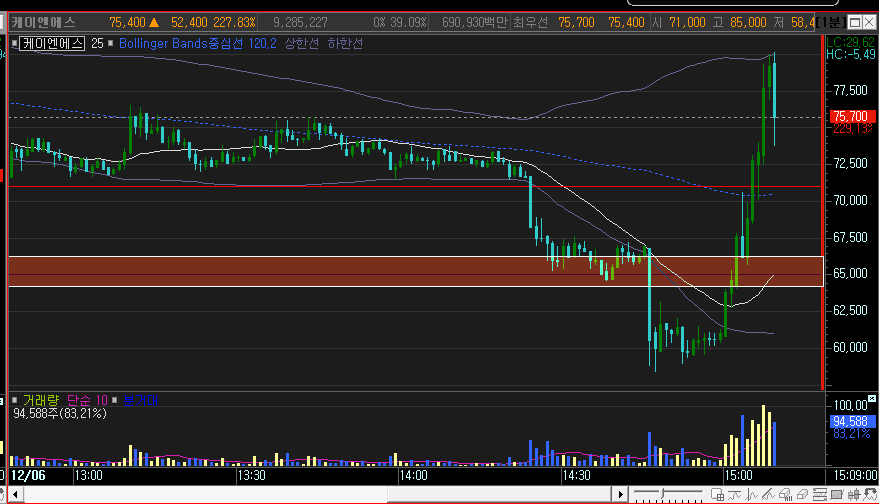Click the moving average period 25 label
This screenshot has width=879, height=504.
pyautogui.click(x=97, y=43)
